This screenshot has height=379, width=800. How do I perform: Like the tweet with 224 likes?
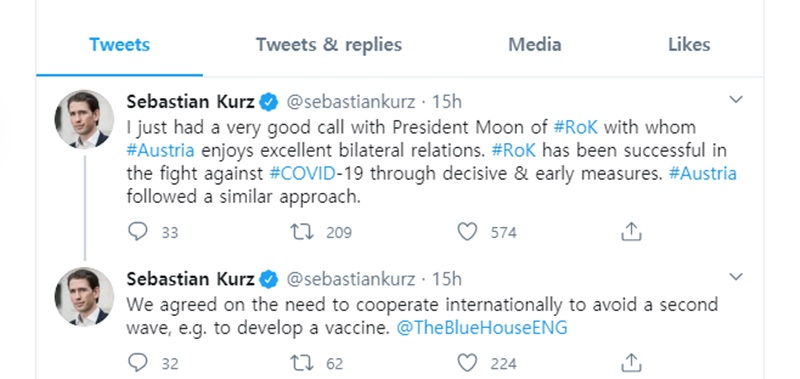(x=467, y=363)
